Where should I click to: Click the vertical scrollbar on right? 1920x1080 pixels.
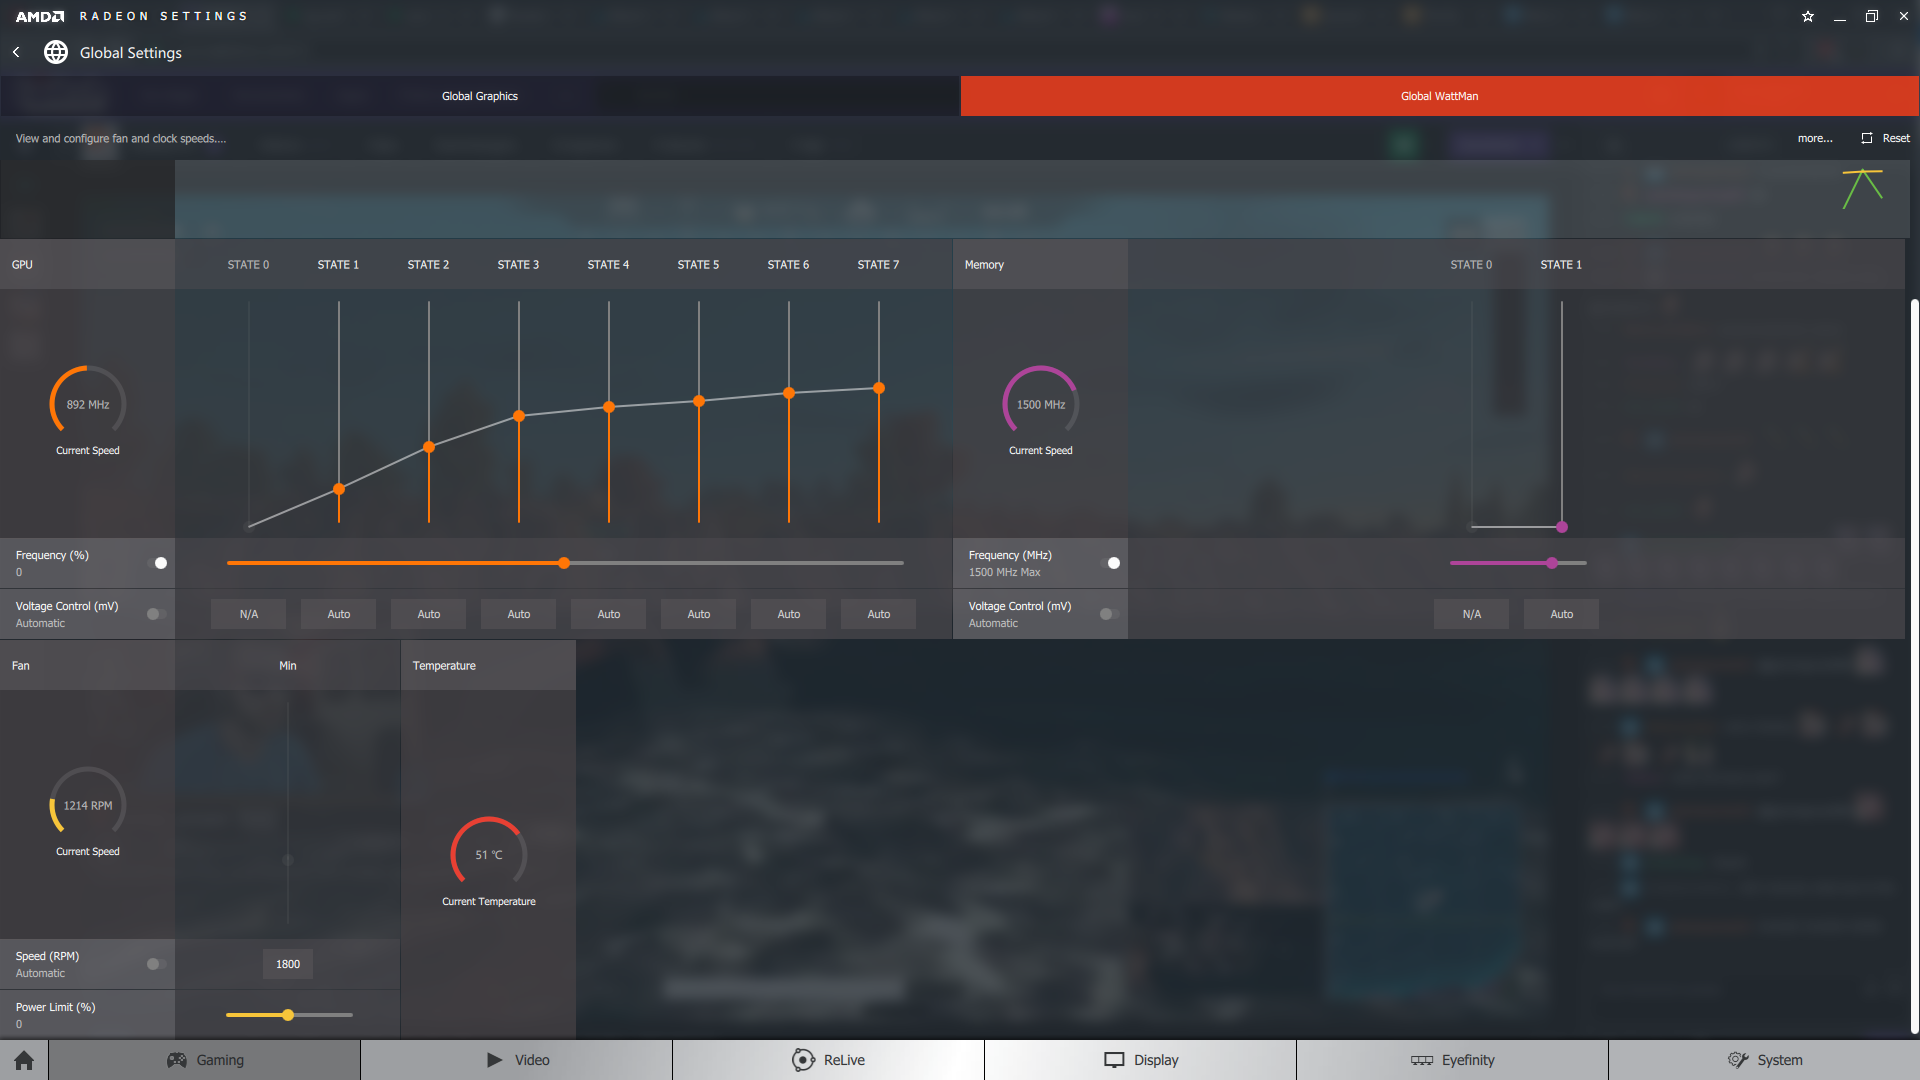[x=1914, y=665]
